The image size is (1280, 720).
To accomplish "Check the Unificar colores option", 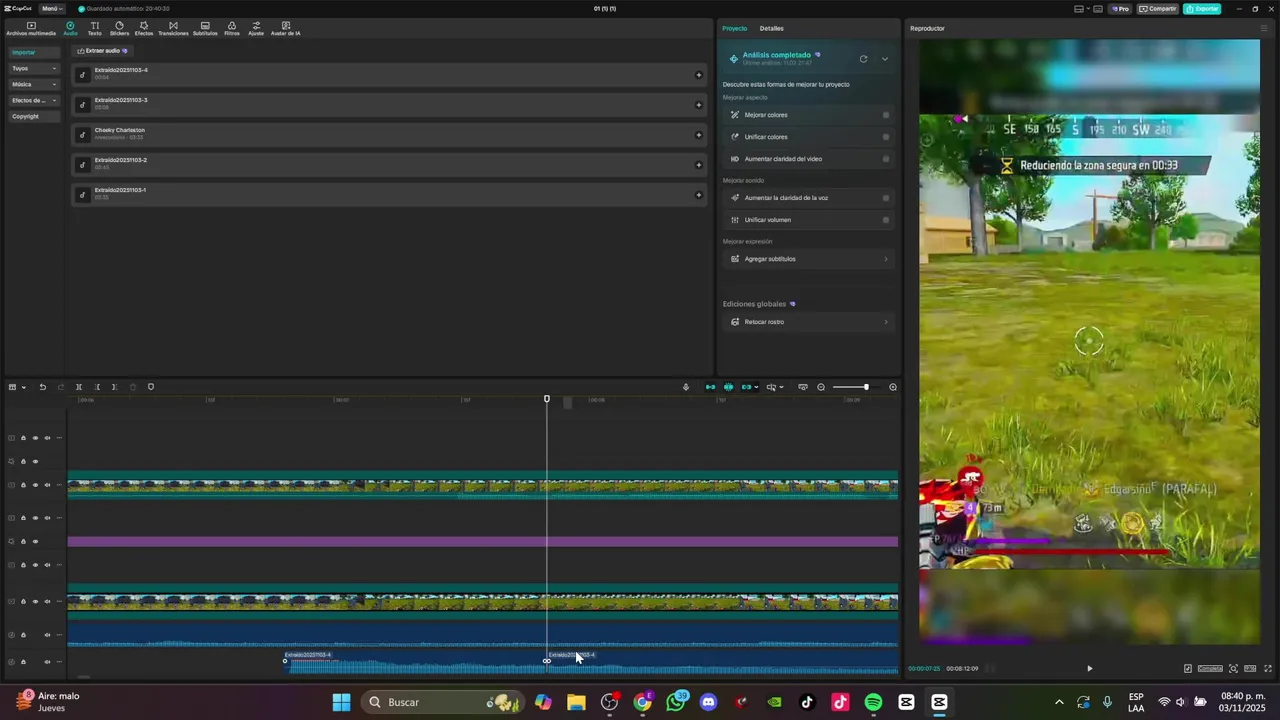I will point(886,137).
